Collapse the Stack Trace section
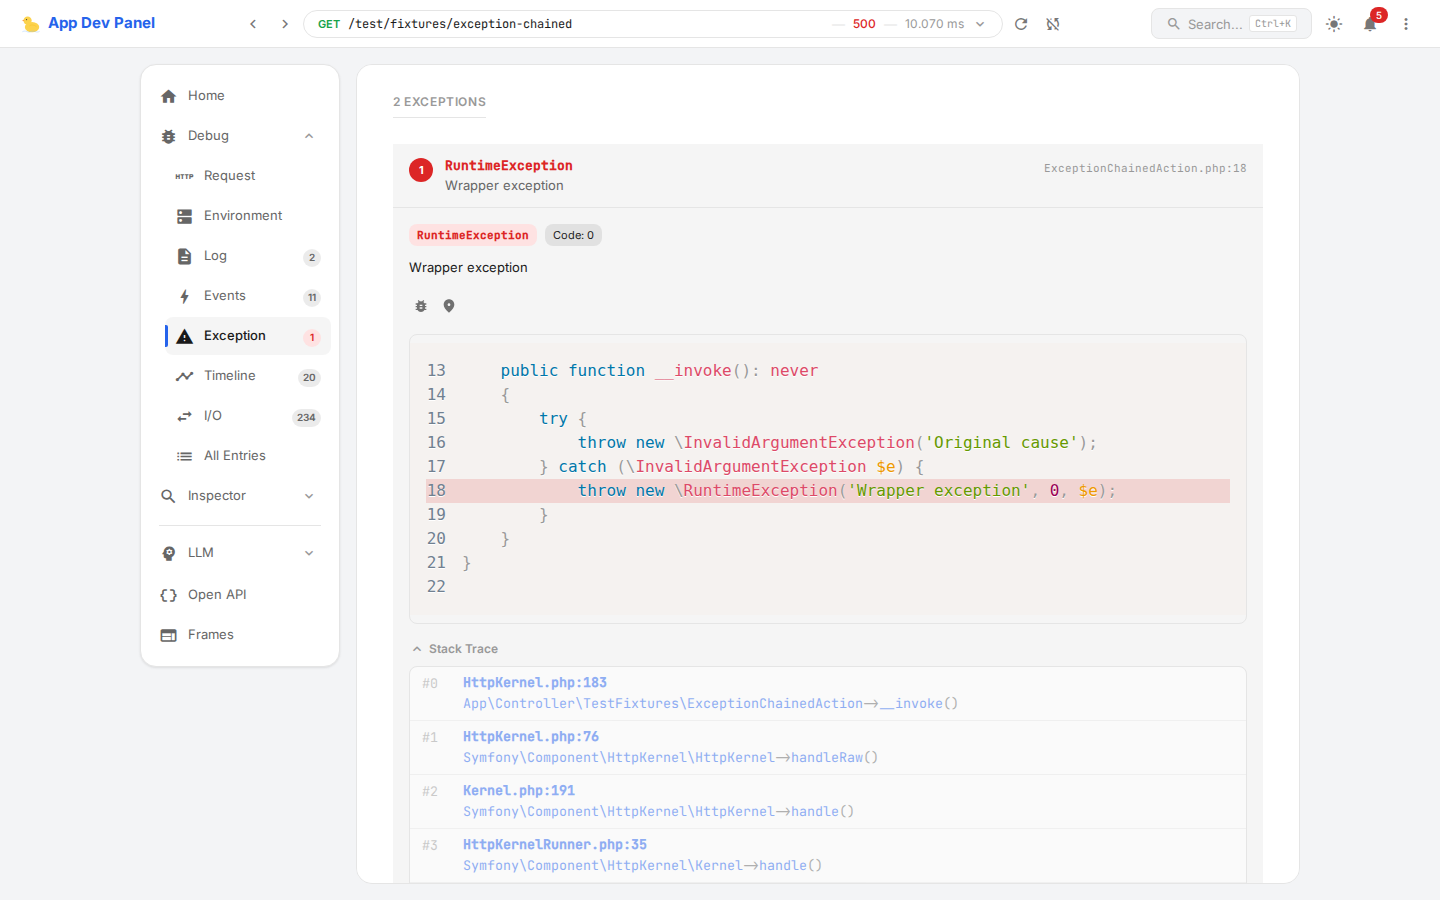The image size is (1440, 900). [455, 649]
